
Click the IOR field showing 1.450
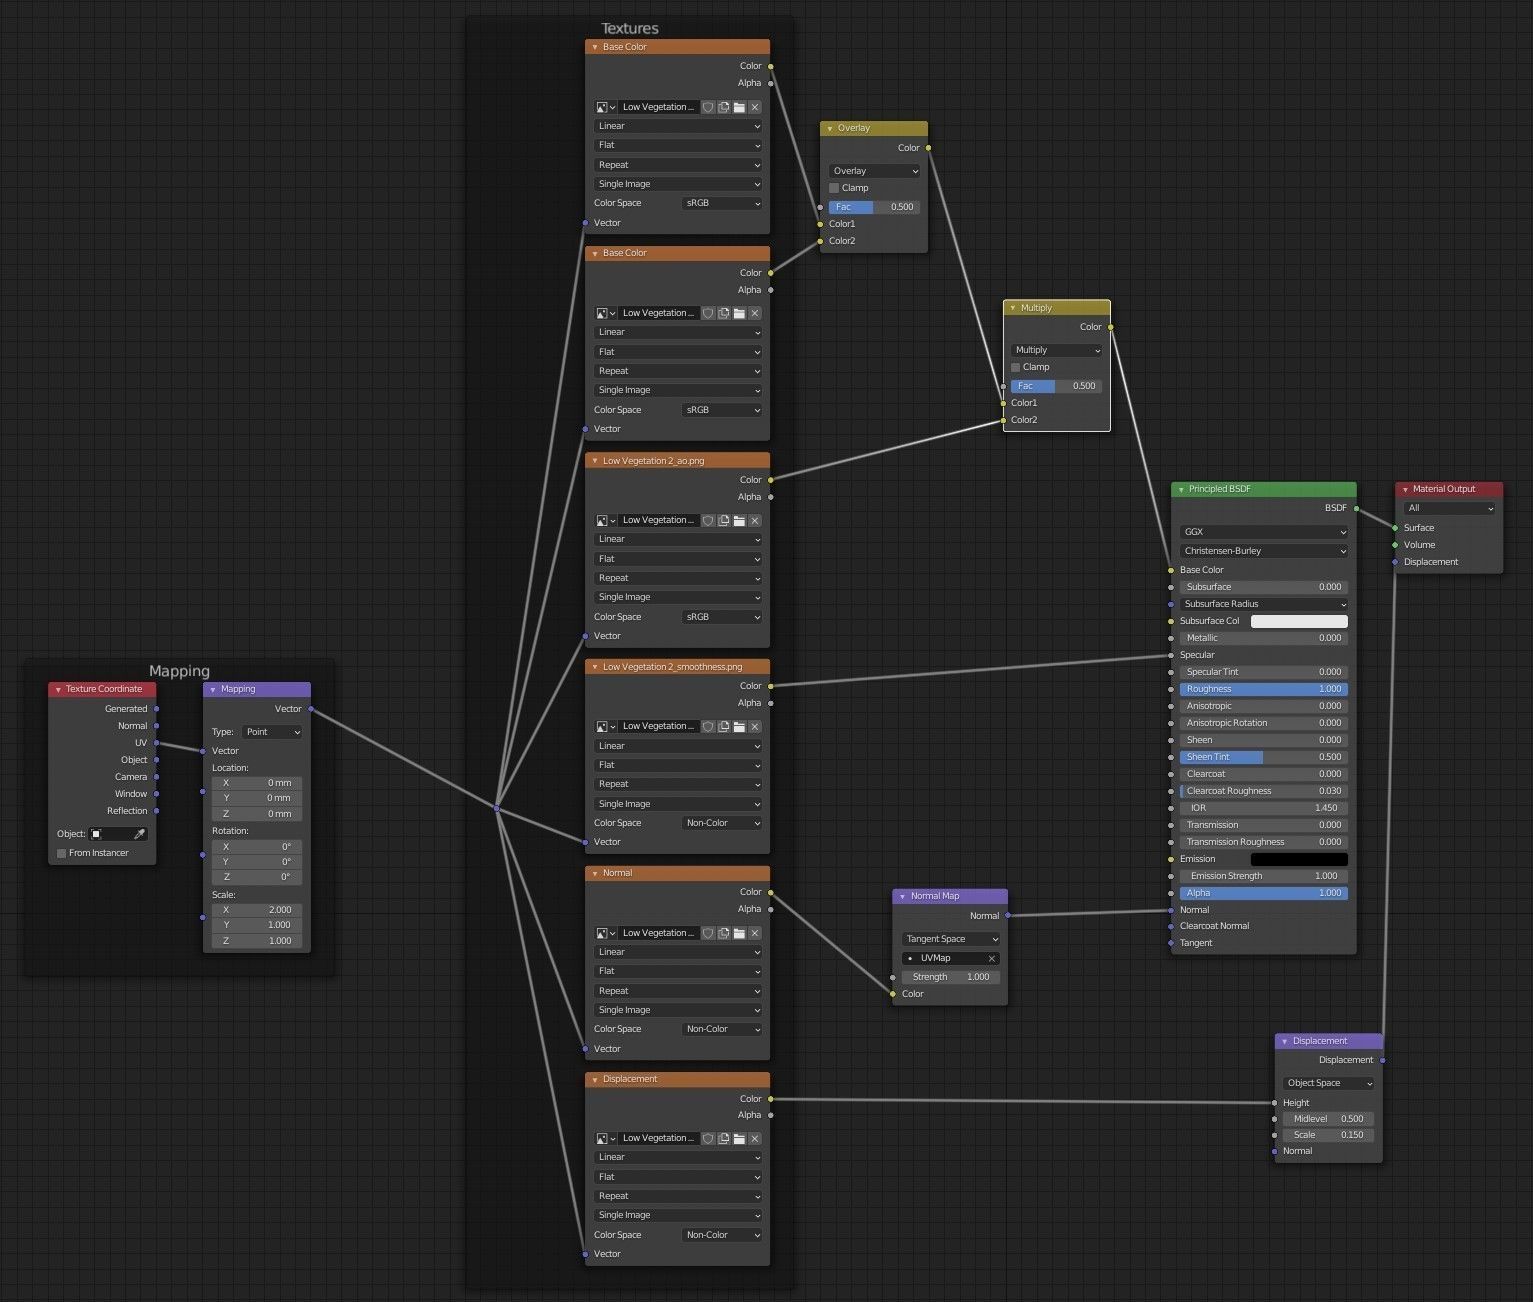click(x=1264, y=808)
